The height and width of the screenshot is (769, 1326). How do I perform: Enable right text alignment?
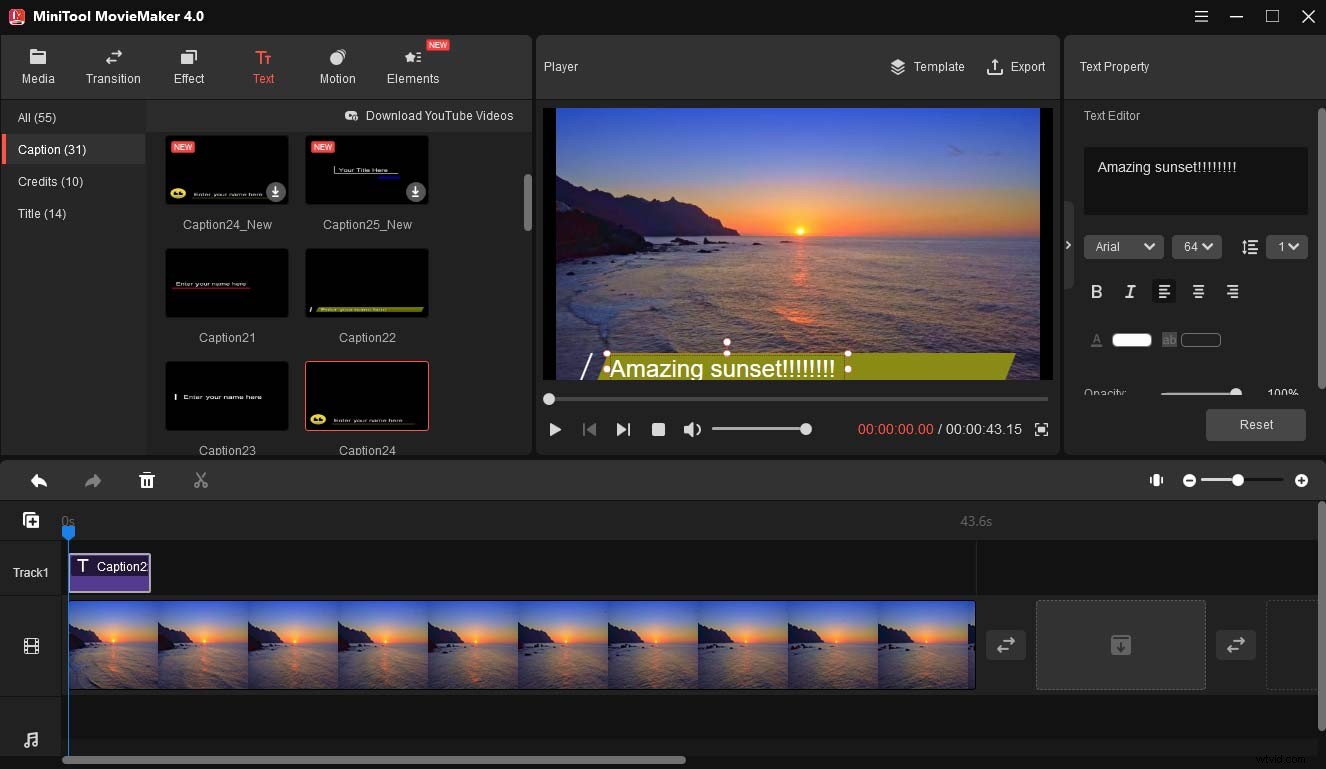click(1232, 291)
